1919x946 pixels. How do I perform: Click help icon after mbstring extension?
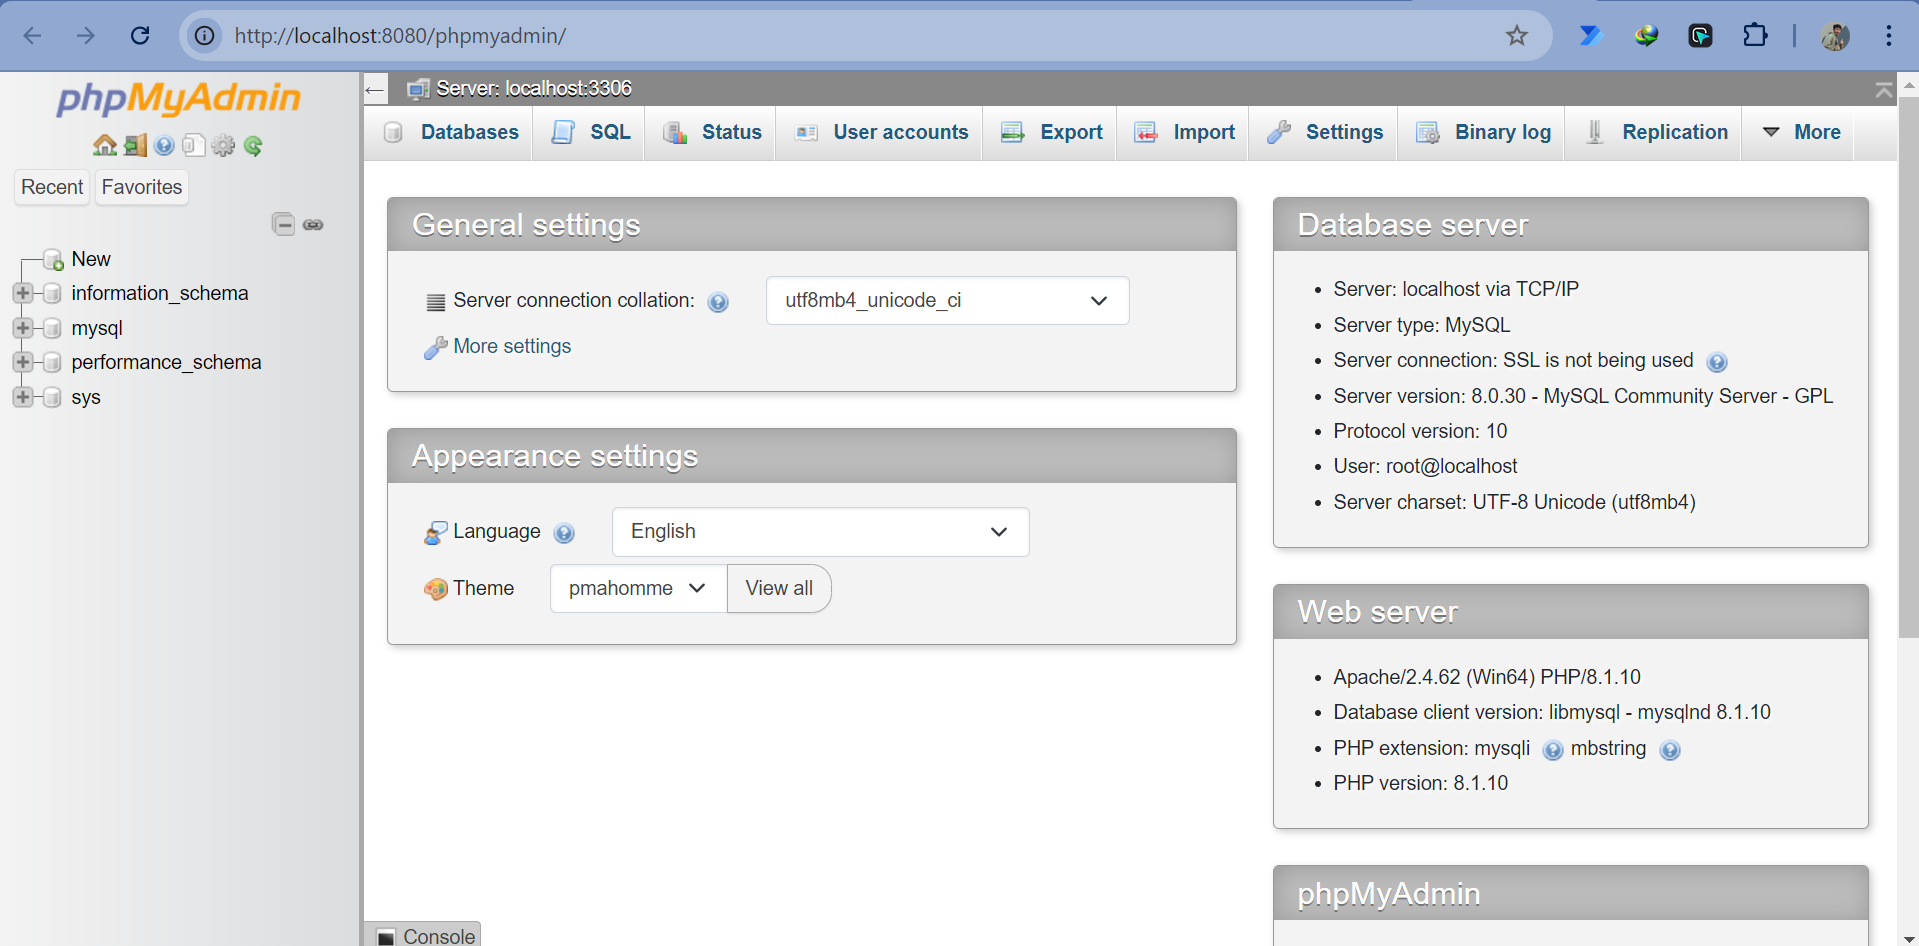coord(1670,750)
